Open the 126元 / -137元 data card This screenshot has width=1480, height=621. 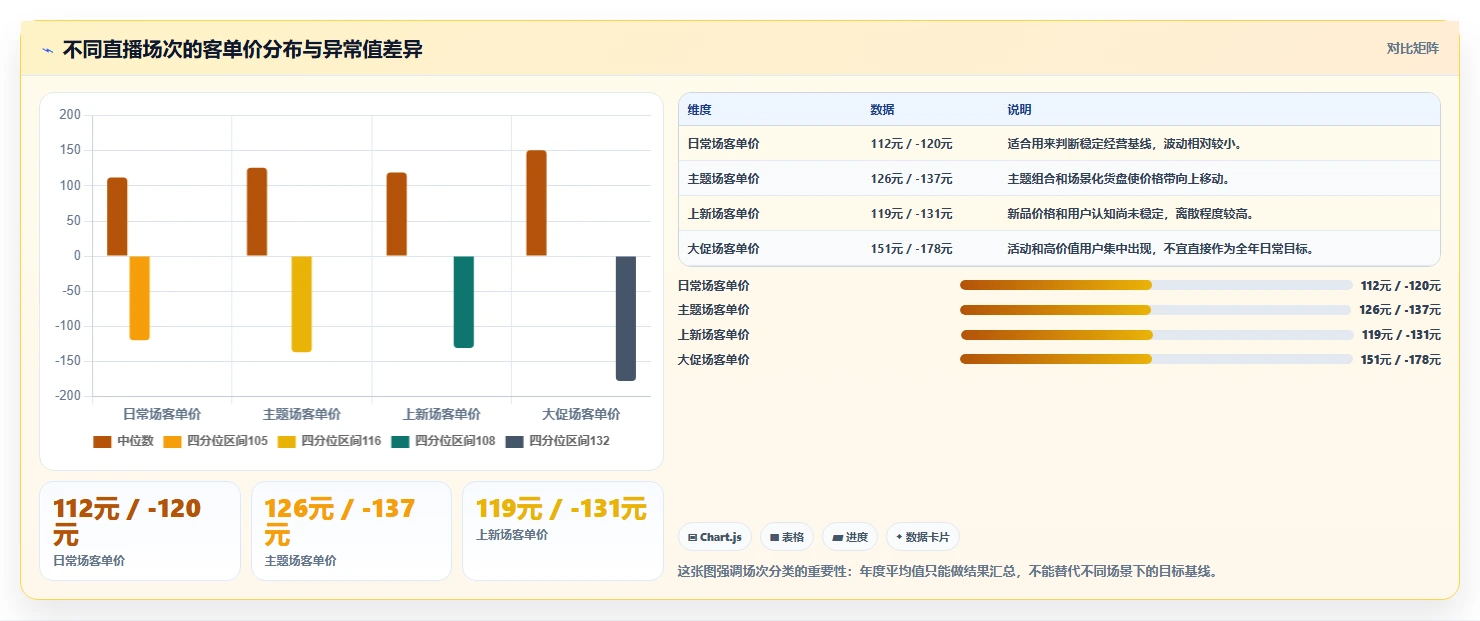pos(351,531)
